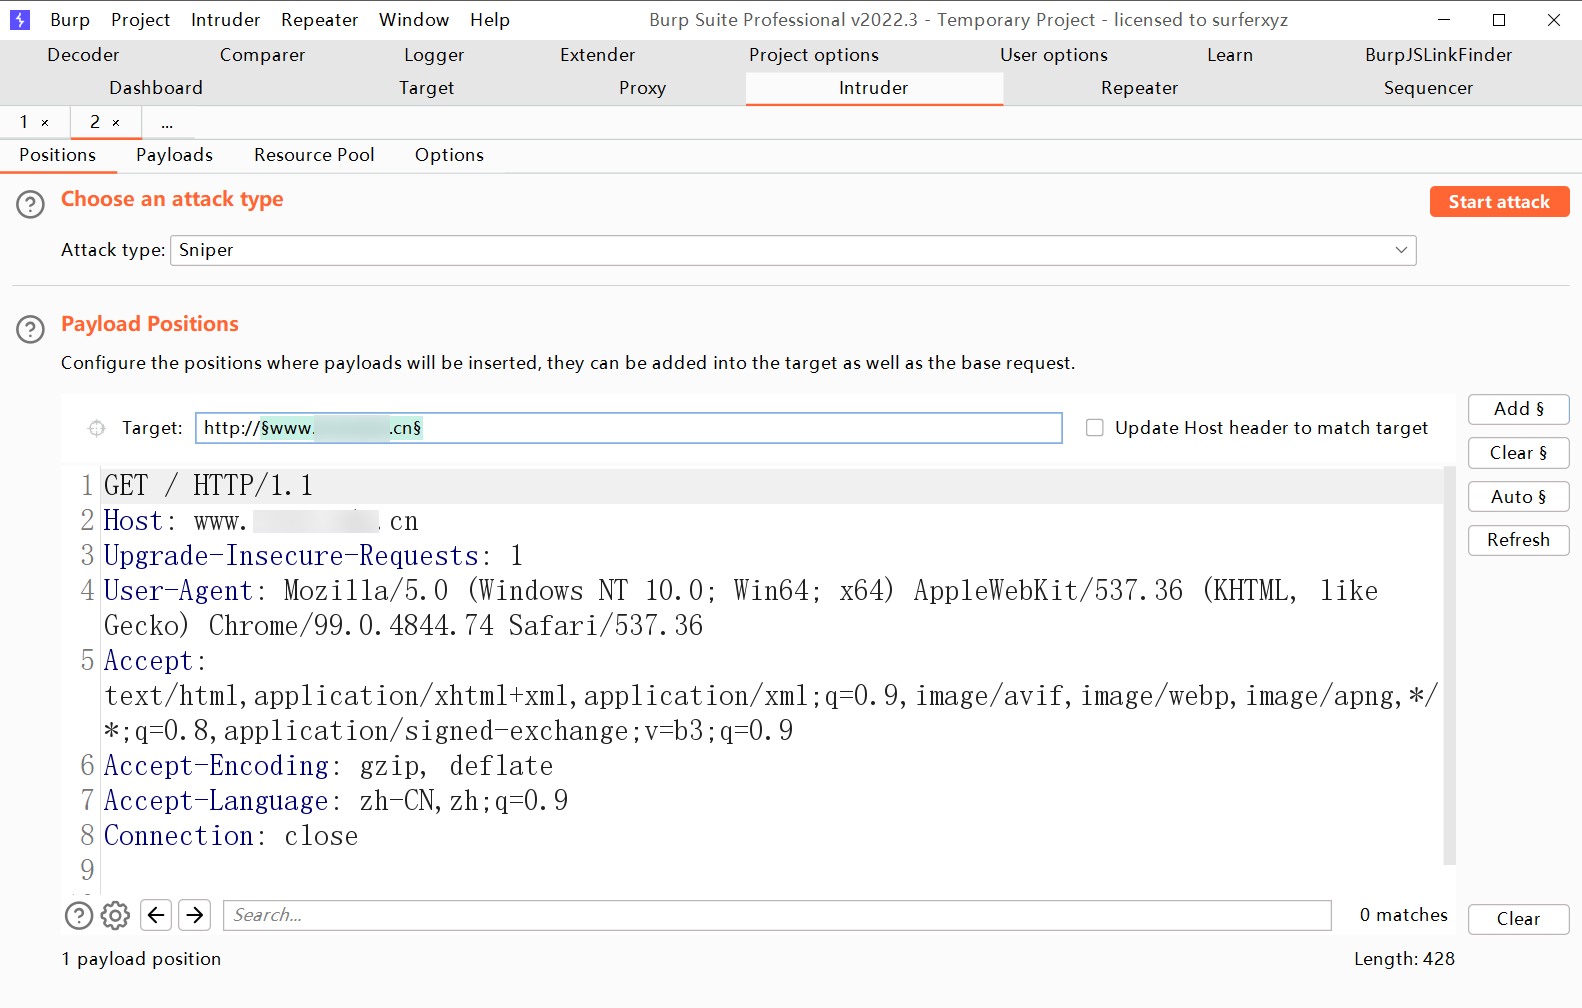Click the '1 payload position' status text

[141, 959]
